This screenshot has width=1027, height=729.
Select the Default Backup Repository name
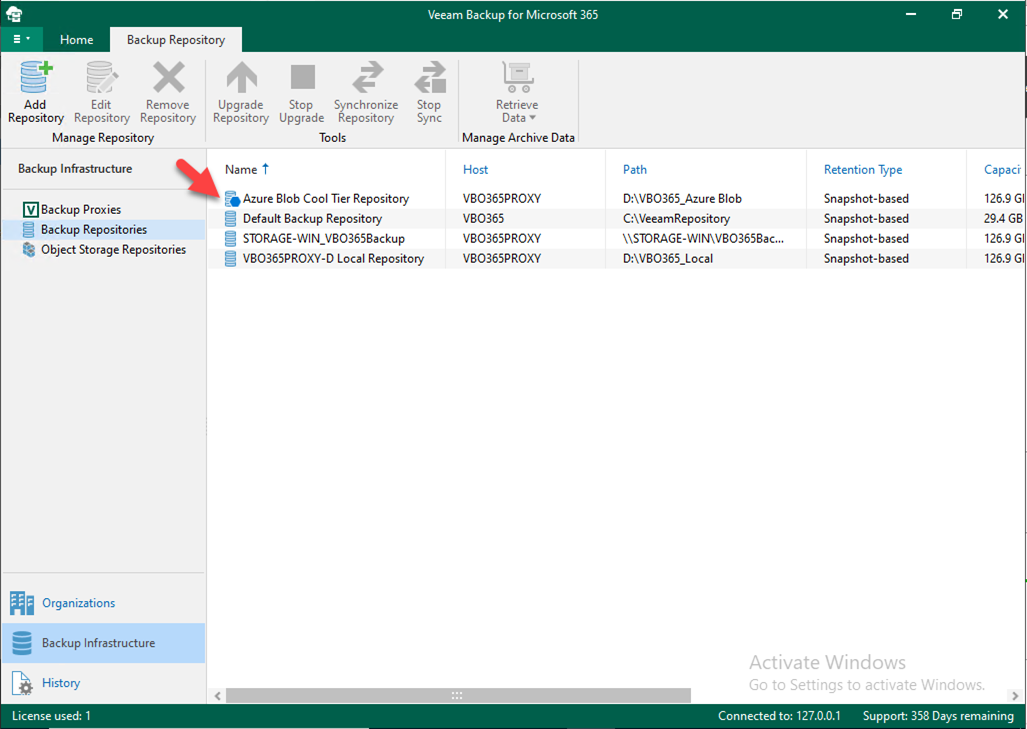(x=312, y=219)
